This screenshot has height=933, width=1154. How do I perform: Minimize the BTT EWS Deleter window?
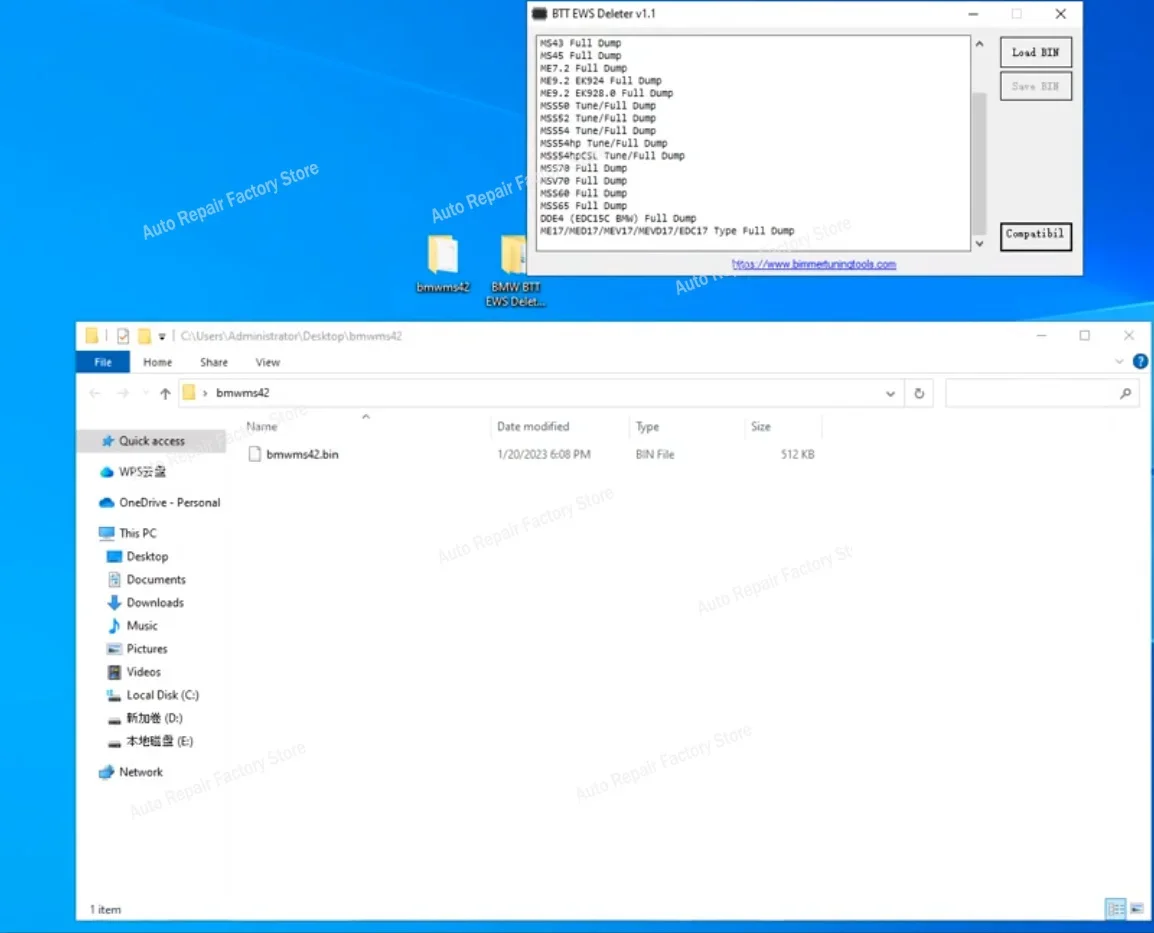point(973,14)
